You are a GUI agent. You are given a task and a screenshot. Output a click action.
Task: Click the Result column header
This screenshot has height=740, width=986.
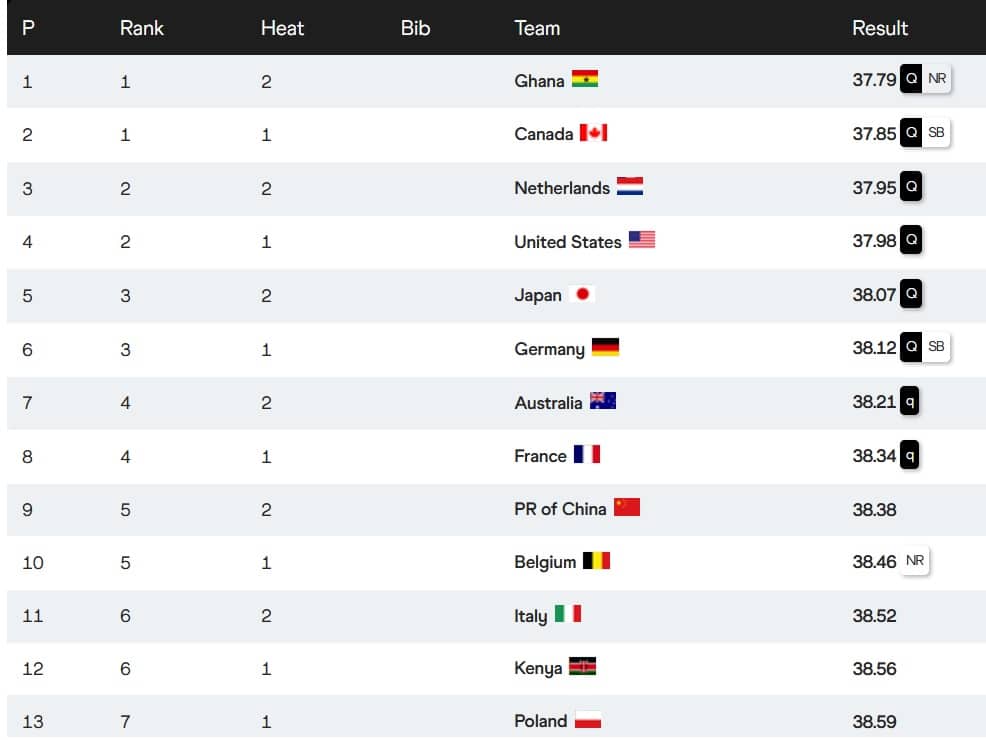(880, 28)
